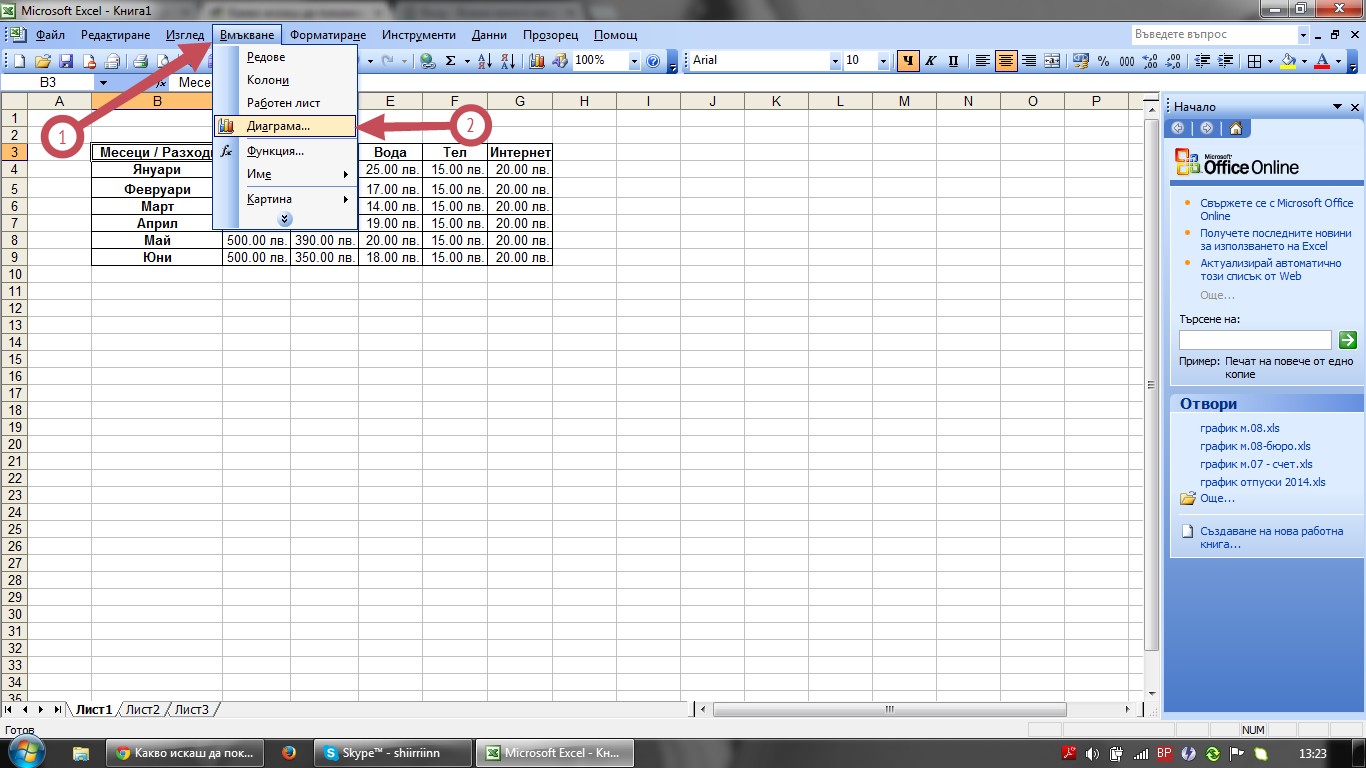Click the Permission toolbar icon

pos(89,61)
